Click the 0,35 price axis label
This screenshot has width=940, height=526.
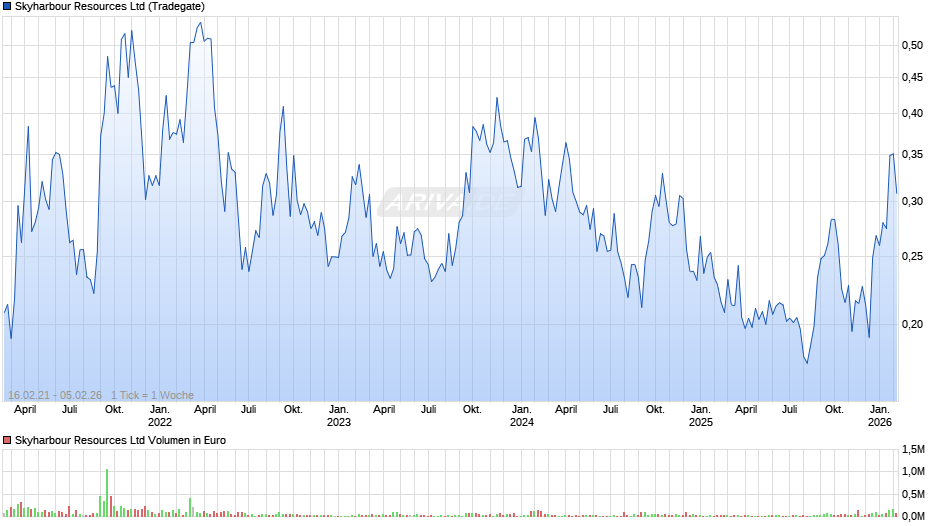pyautogui.click(x=912, y=155)
